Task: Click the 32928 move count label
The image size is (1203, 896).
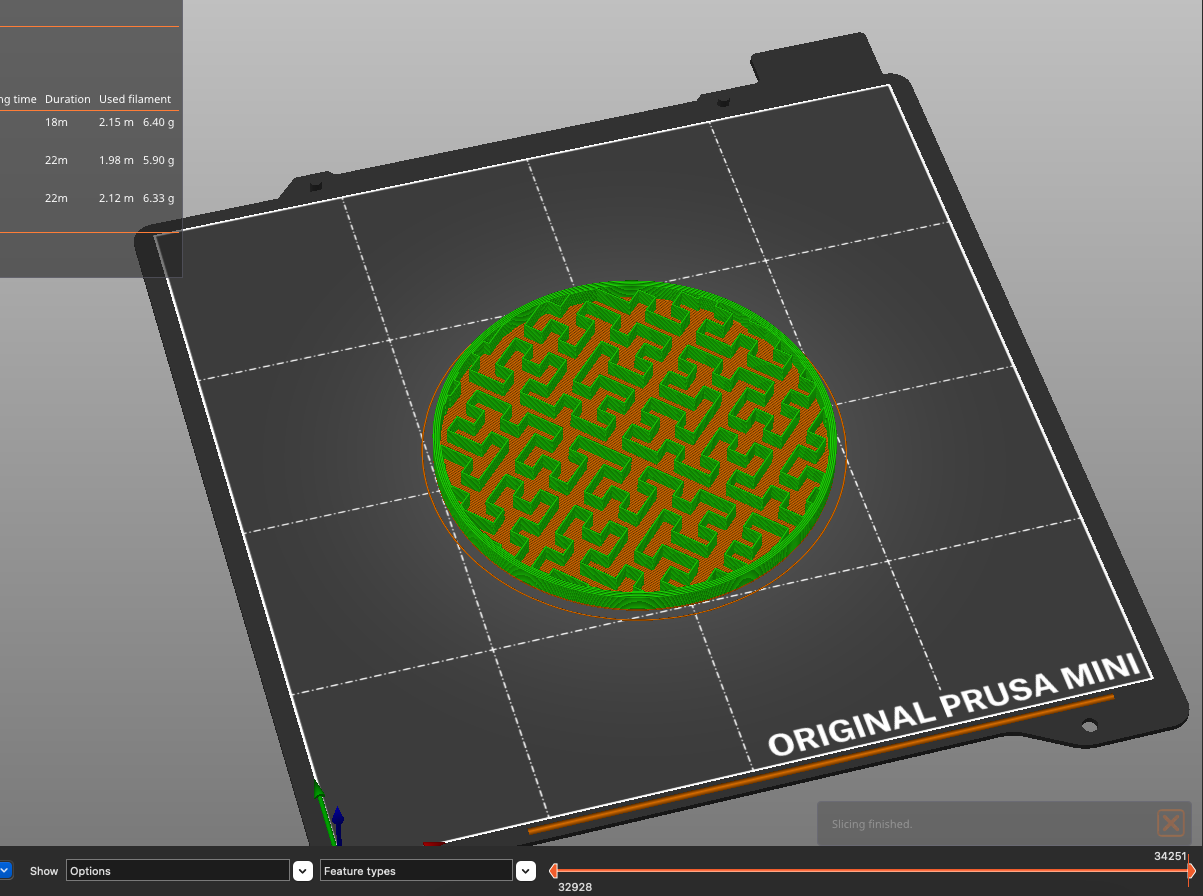Action: click(x=575, y=887)
